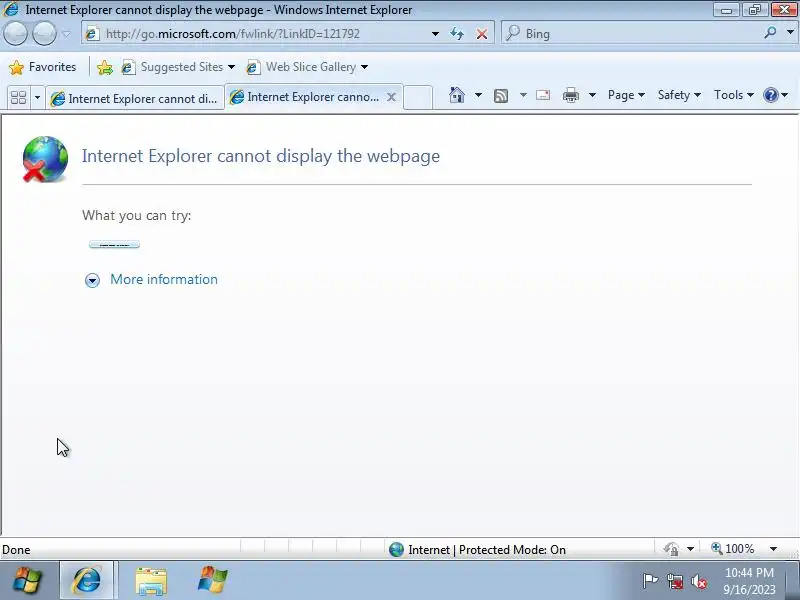Go to the Home page icon

click(x=457, y=95)
